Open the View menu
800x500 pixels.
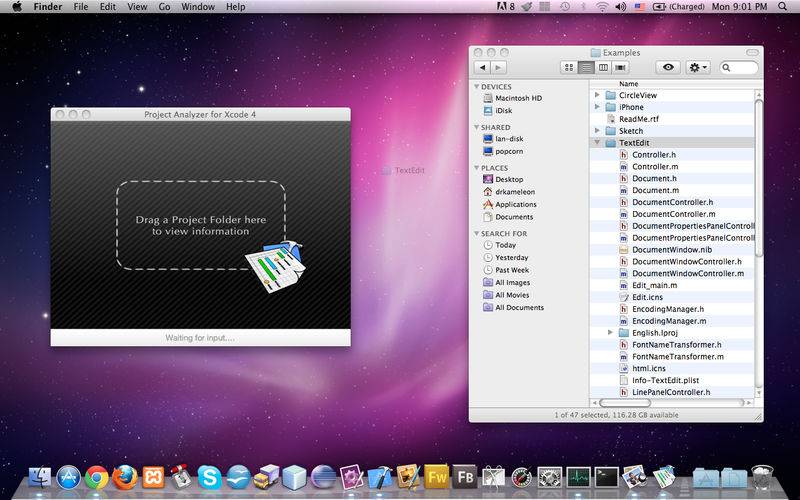137,7
